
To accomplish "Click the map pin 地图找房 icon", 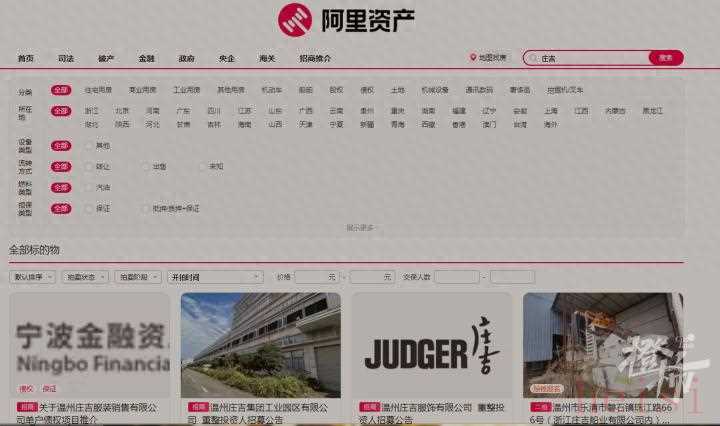I will pos(473,58).
